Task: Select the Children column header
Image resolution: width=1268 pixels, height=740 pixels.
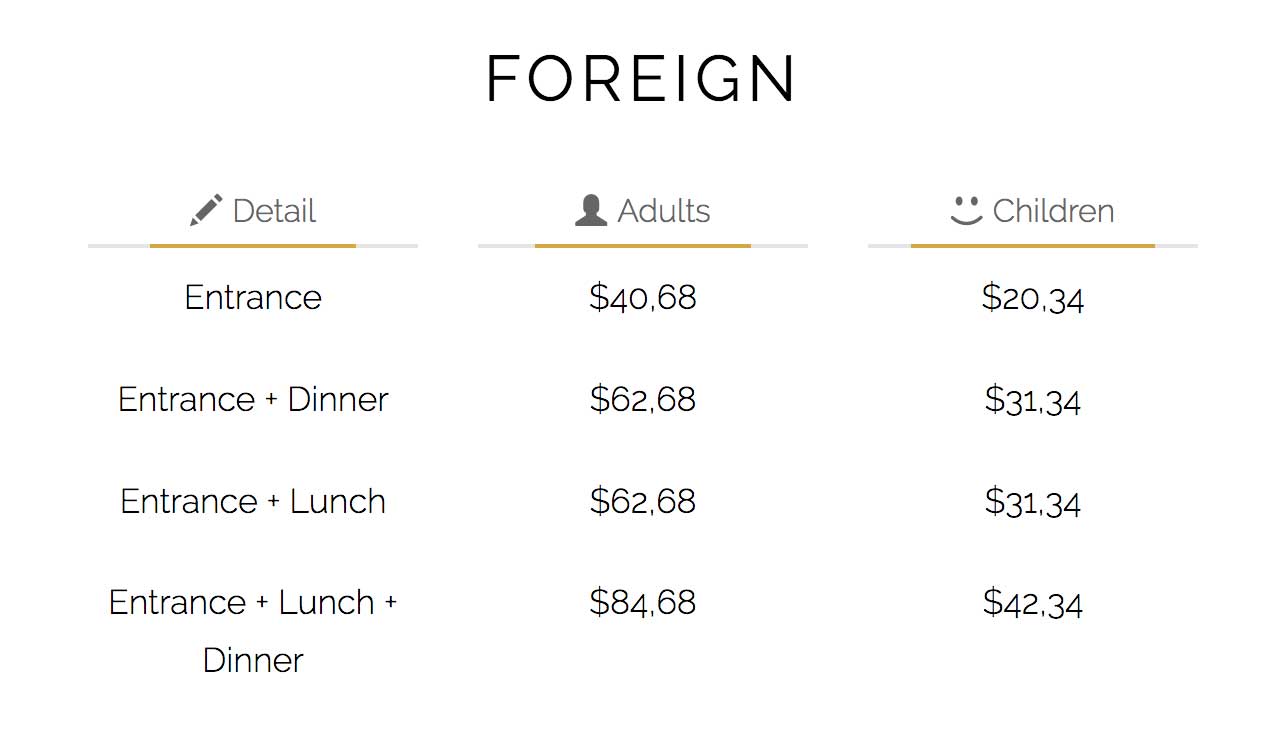Action: coord(1033,211)
